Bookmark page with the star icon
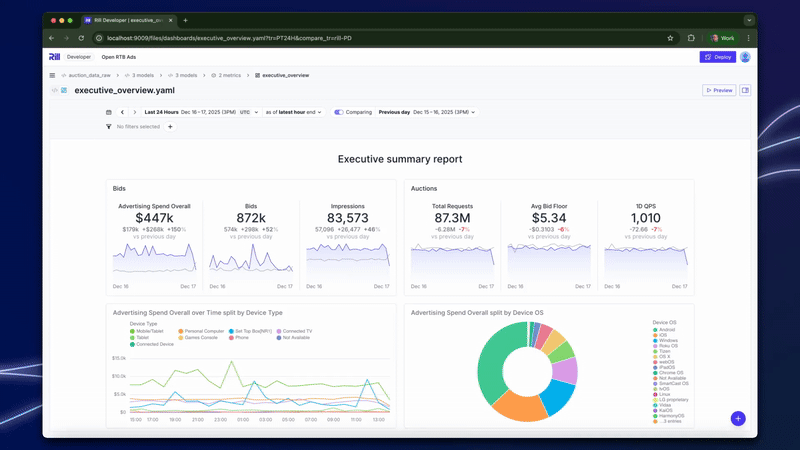The image size is (800, 450). point(670,38)
